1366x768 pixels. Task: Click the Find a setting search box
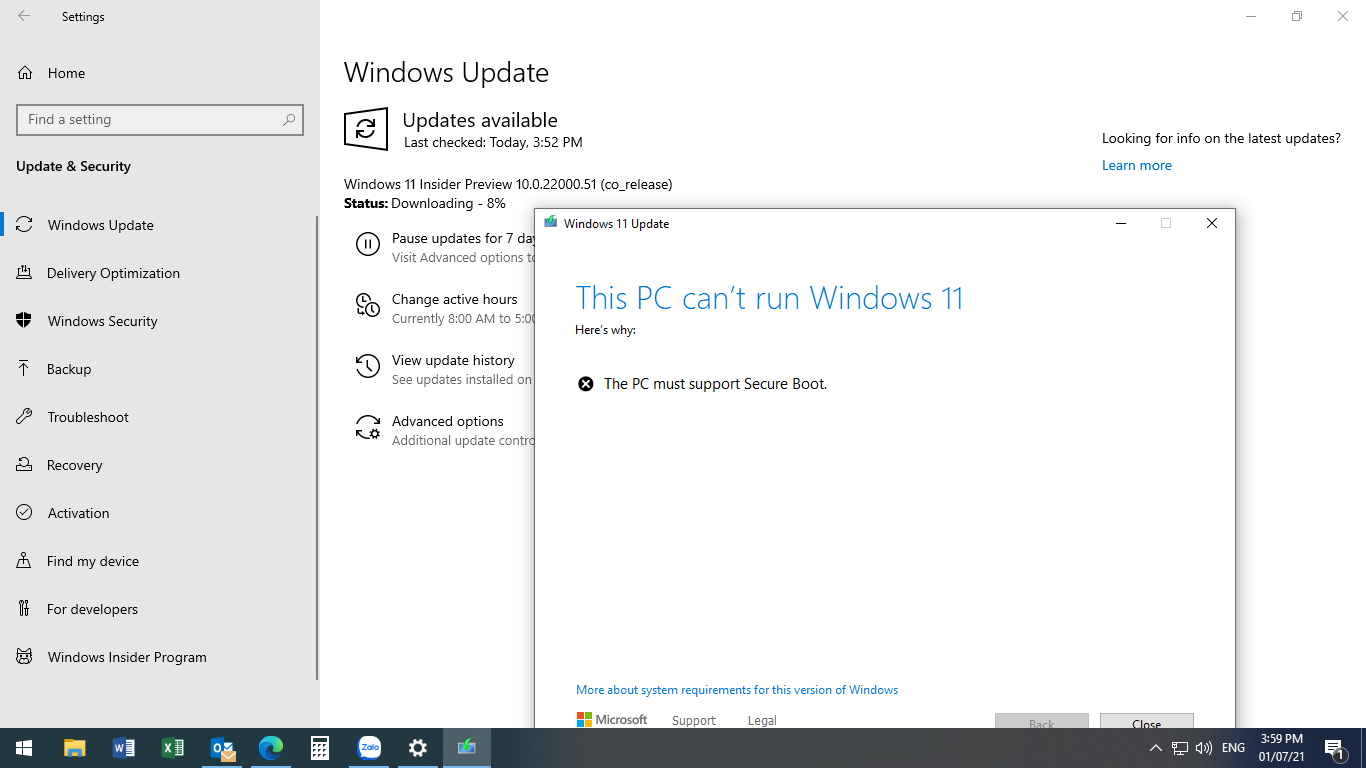click(x=160, y=120)
